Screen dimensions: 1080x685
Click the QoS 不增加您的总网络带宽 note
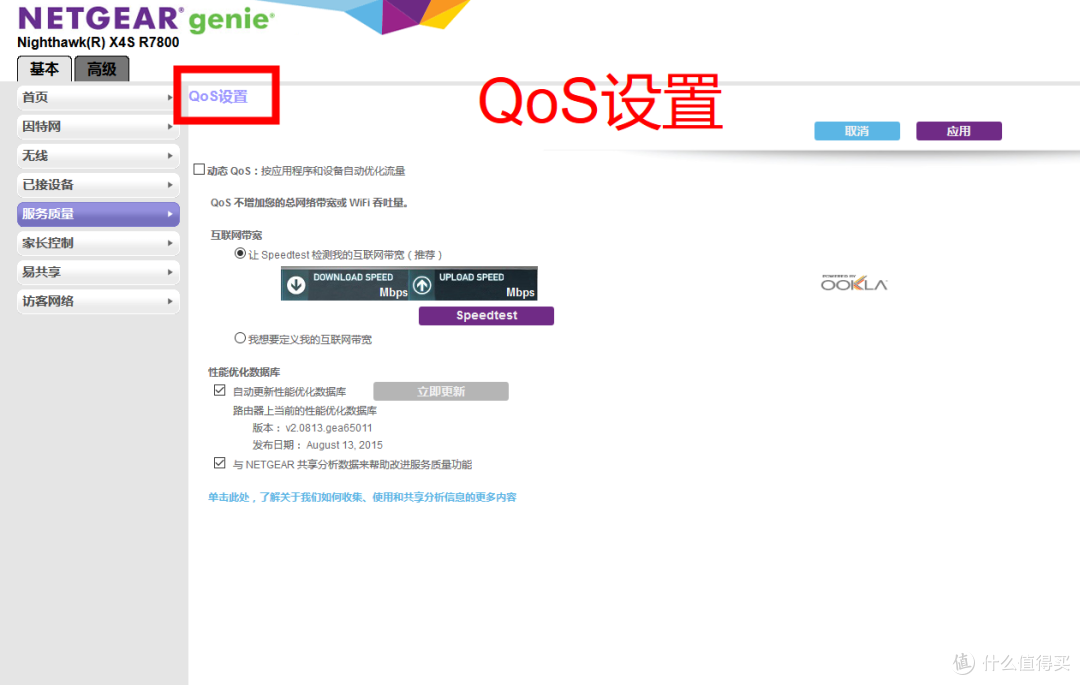tap(309, 202)
